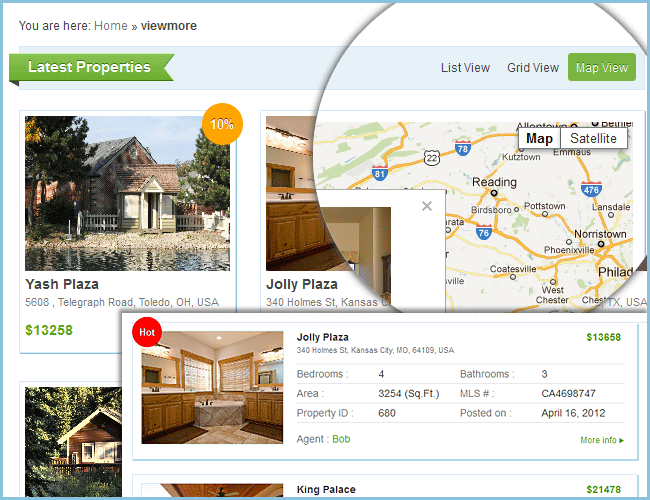
Task: Click More info for Jolly Plaza
Action: 602,440
